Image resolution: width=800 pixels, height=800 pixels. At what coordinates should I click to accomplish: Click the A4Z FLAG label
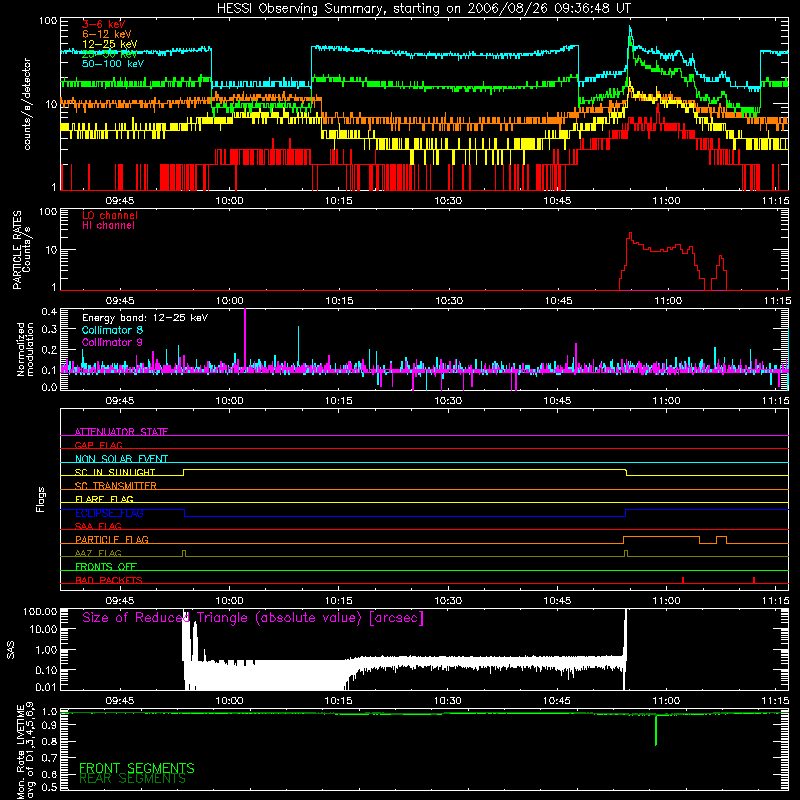[x=98, y=553]
